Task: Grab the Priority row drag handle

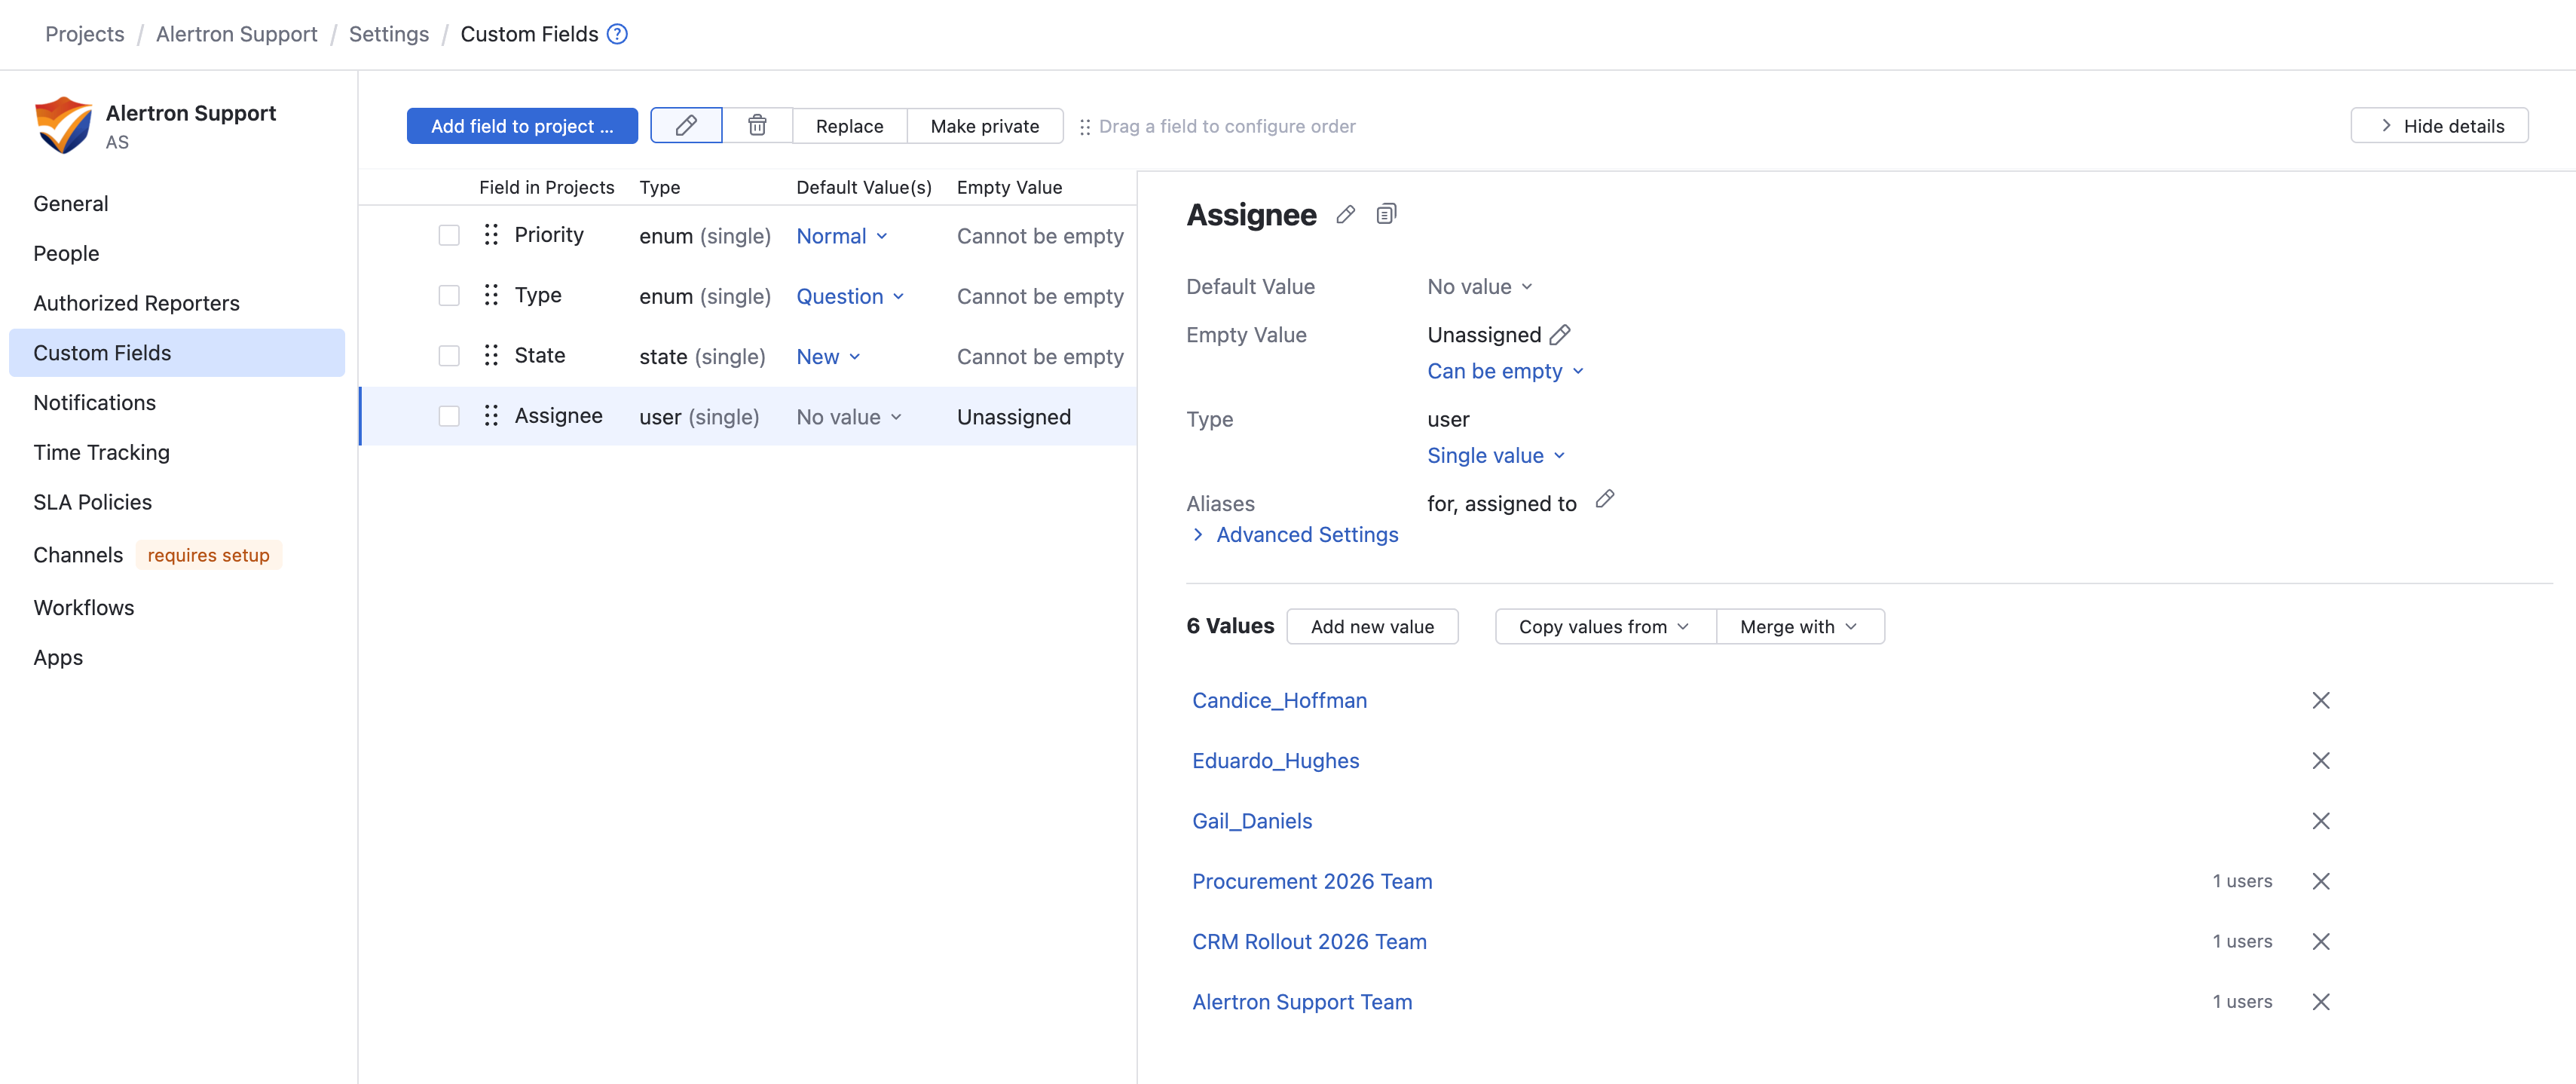Action: [491, 235]
